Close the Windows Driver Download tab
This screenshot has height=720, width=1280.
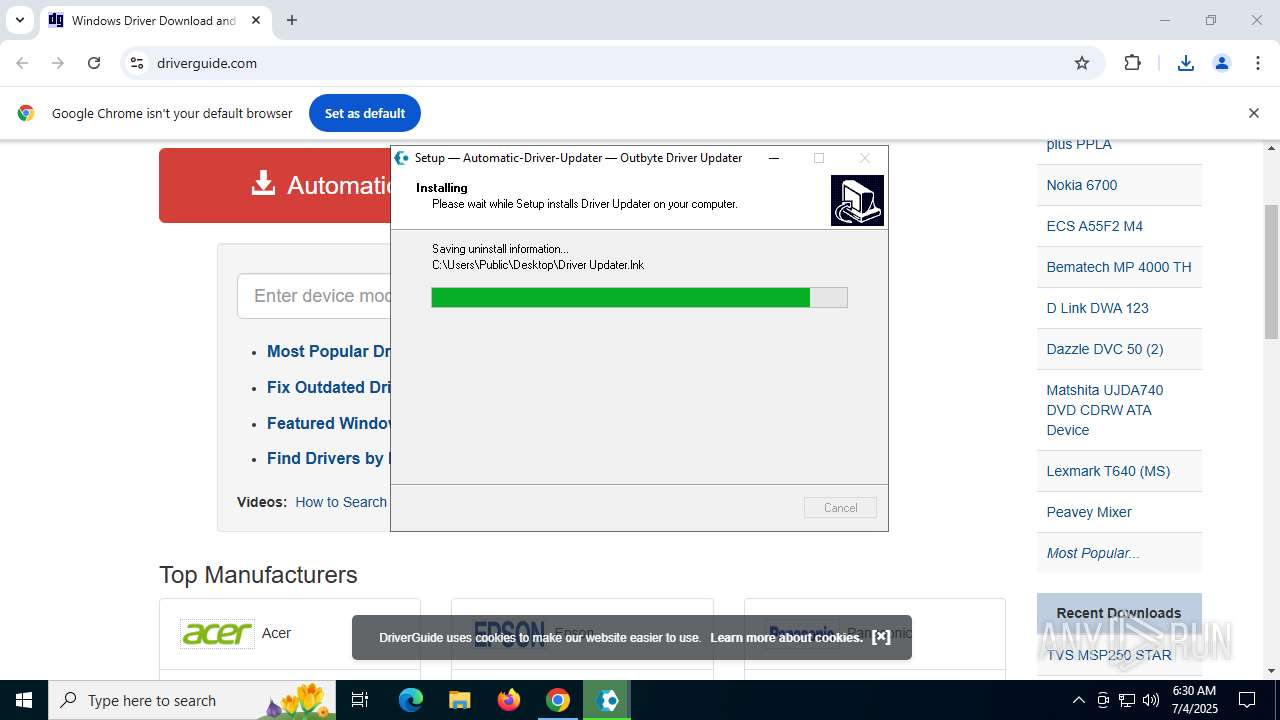coord(256,20)
